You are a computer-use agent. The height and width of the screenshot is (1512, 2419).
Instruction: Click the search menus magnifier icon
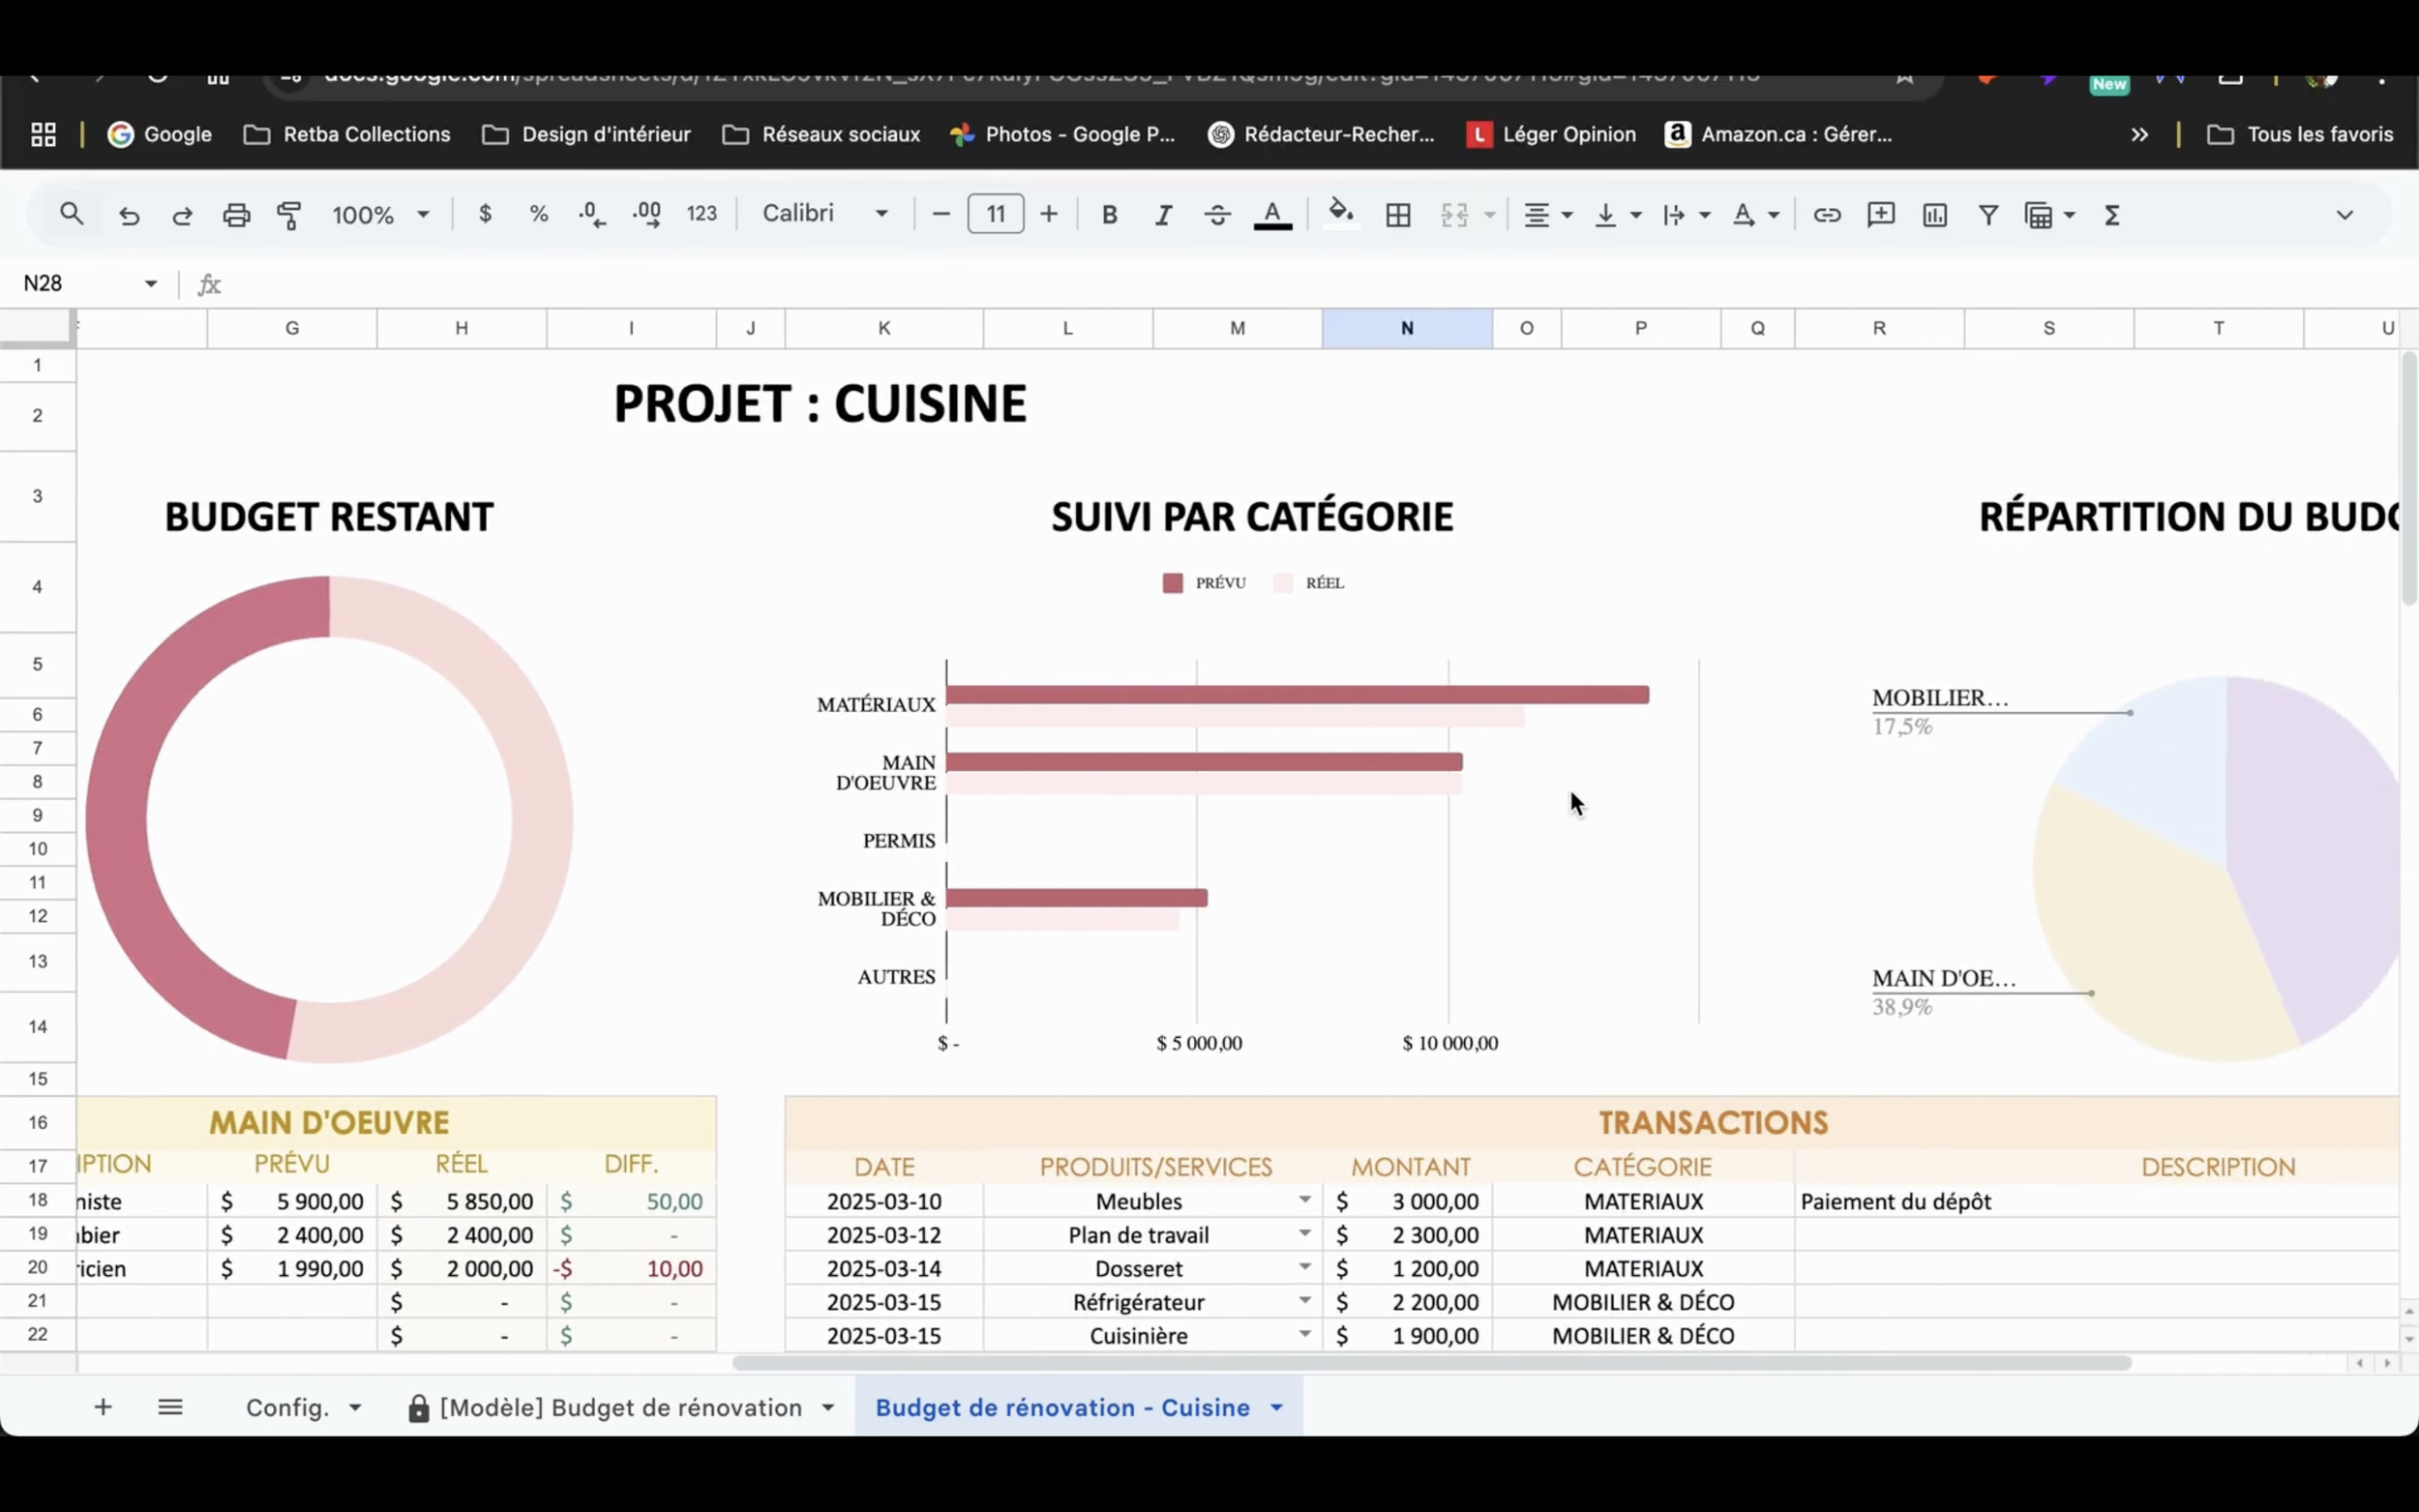(x=71, y=214)
